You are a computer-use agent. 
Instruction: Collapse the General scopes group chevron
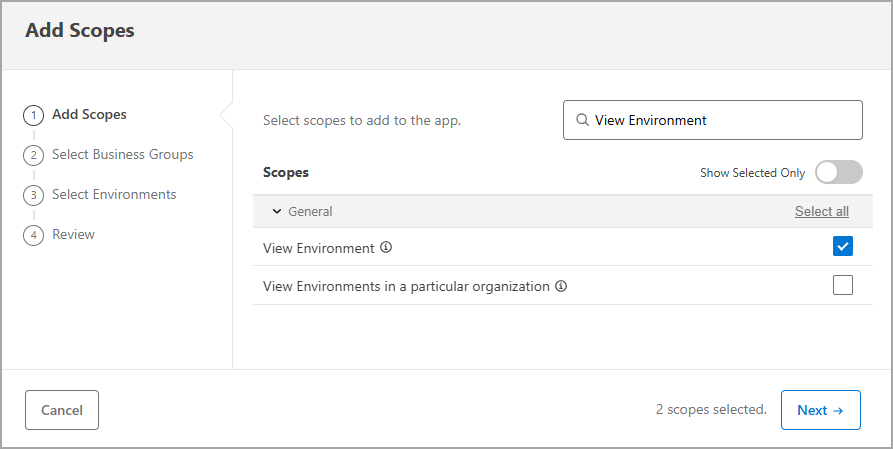pyautogui.click(x=277, y=212)
